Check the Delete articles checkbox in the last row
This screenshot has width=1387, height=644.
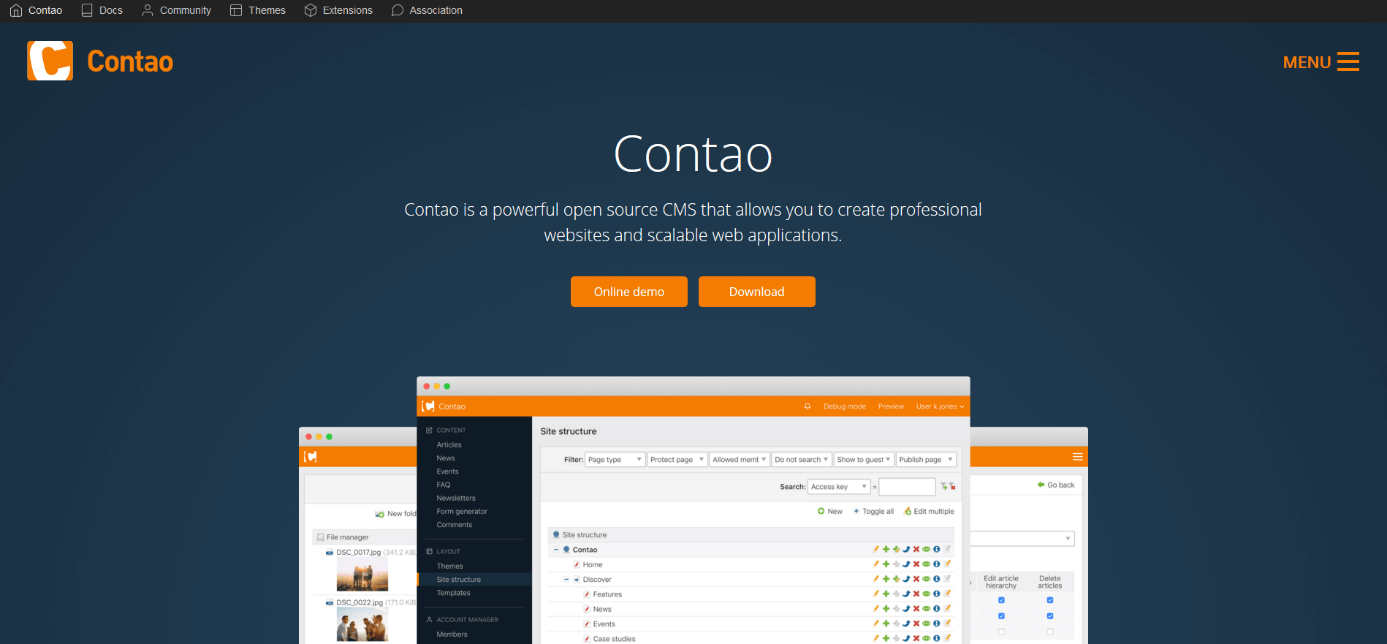pyautogui.click(x=1050, y=631)
